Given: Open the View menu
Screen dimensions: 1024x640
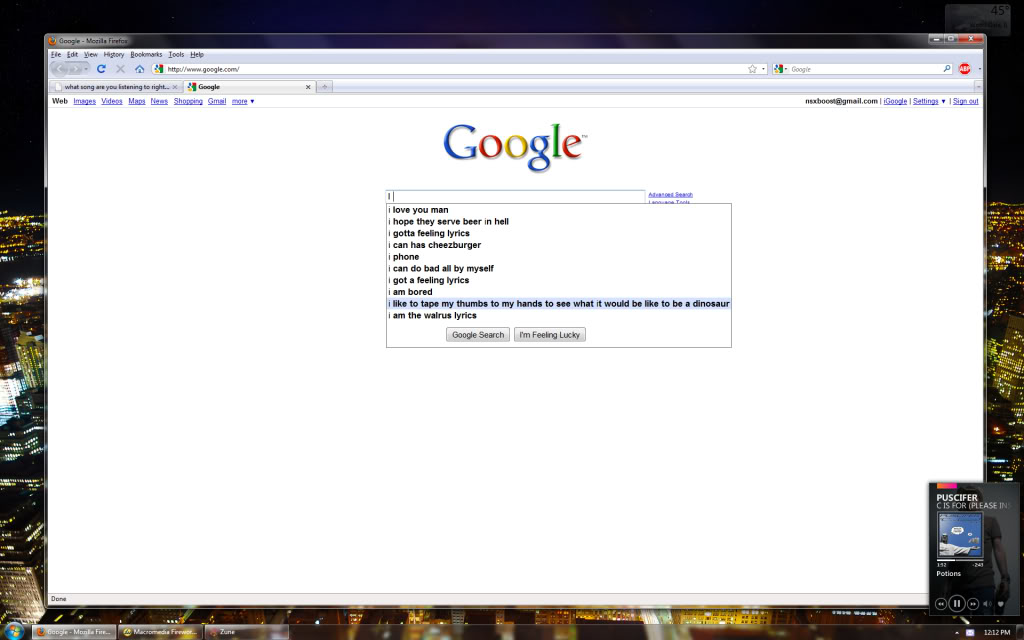Looking at the screenshot, I should (90, 54).
